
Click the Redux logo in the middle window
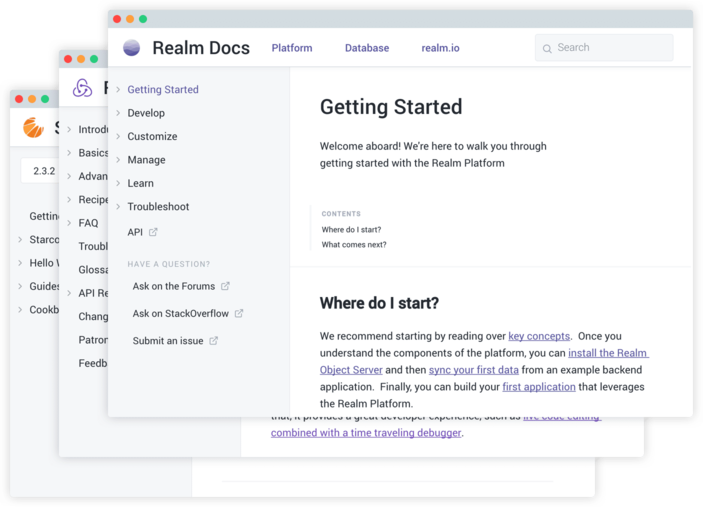click(x=82, y=88)
